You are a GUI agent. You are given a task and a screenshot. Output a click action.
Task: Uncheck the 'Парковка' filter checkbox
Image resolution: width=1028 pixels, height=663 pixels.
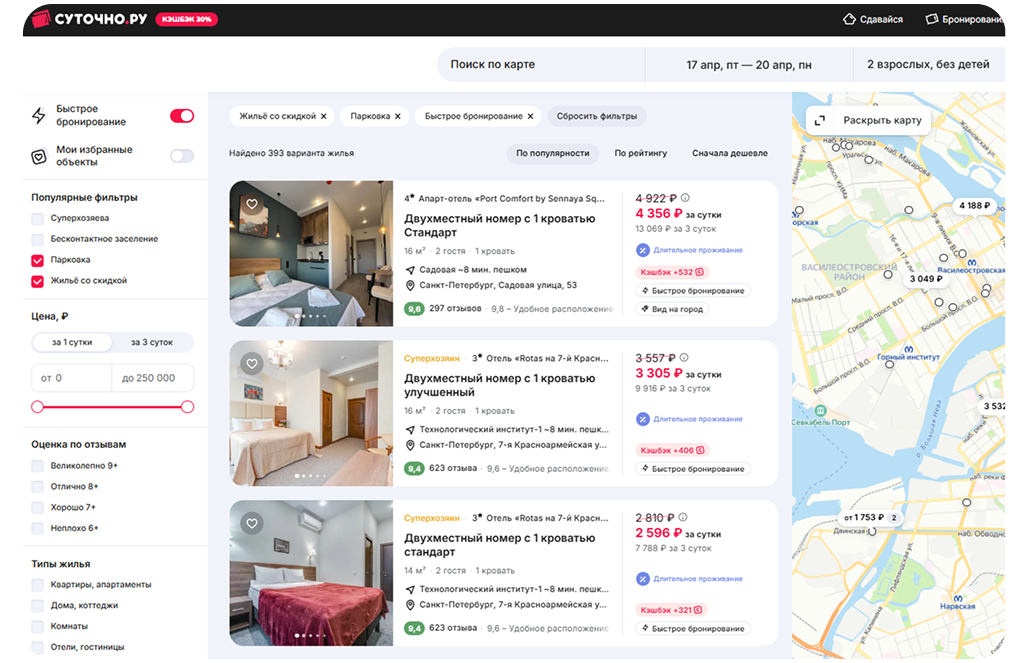point(38,260)
